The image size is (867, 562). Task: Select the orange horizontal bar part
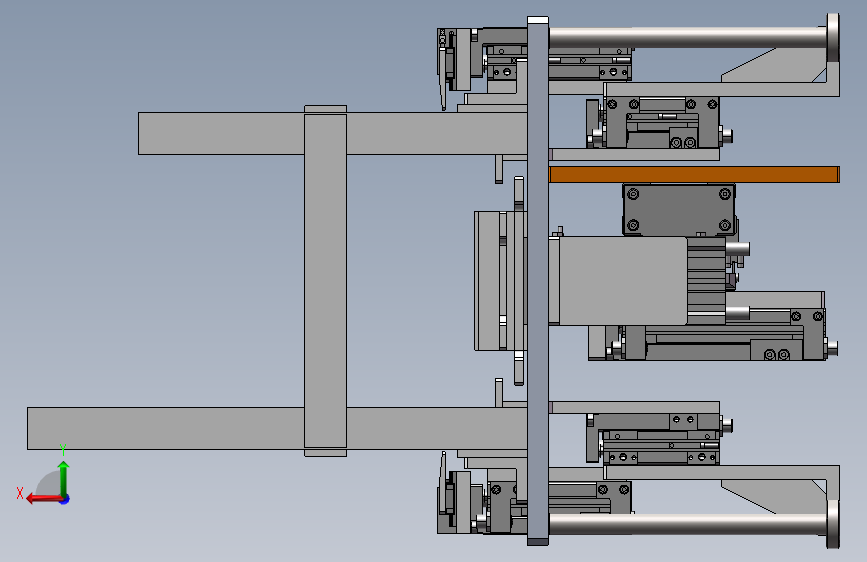click(694, 174)
